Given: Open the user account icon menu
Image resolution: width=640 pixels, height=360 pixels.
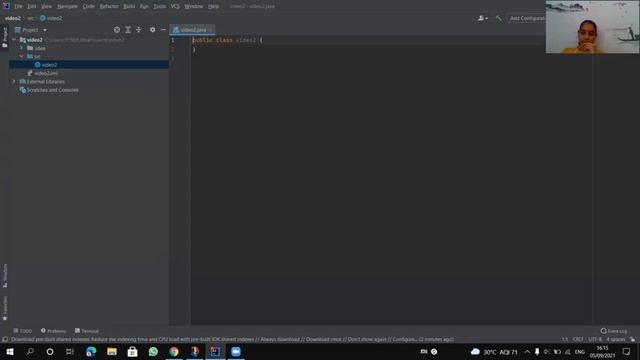Looking at the screenshot, I should point(482,18).
